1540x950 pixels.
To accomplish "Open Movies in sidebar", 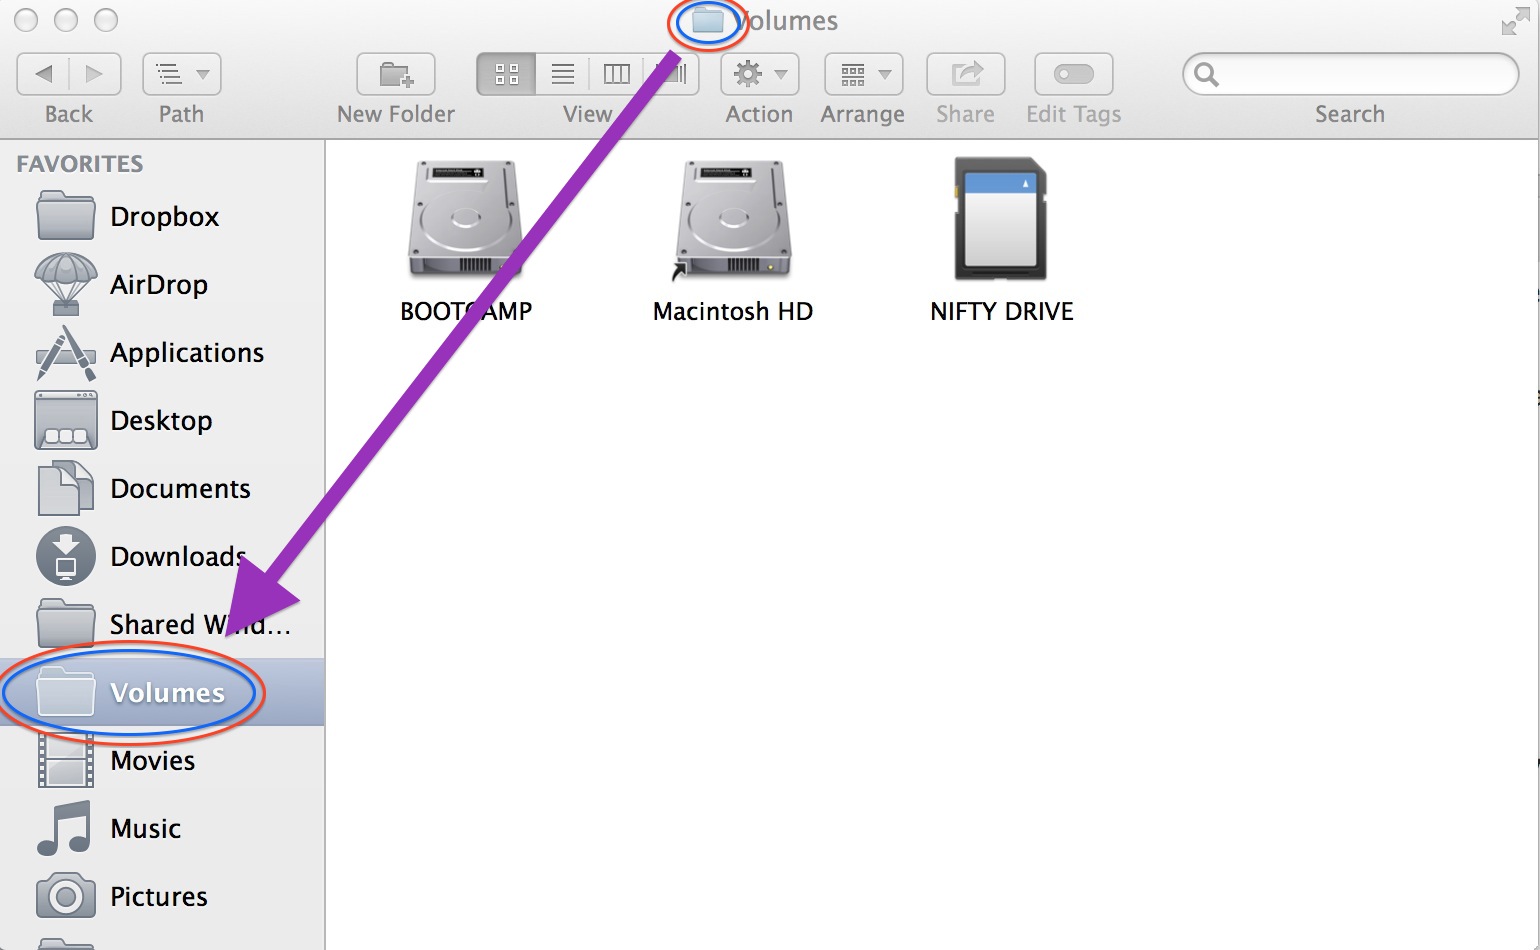I will pyautogui.click(x=163, y=761).
